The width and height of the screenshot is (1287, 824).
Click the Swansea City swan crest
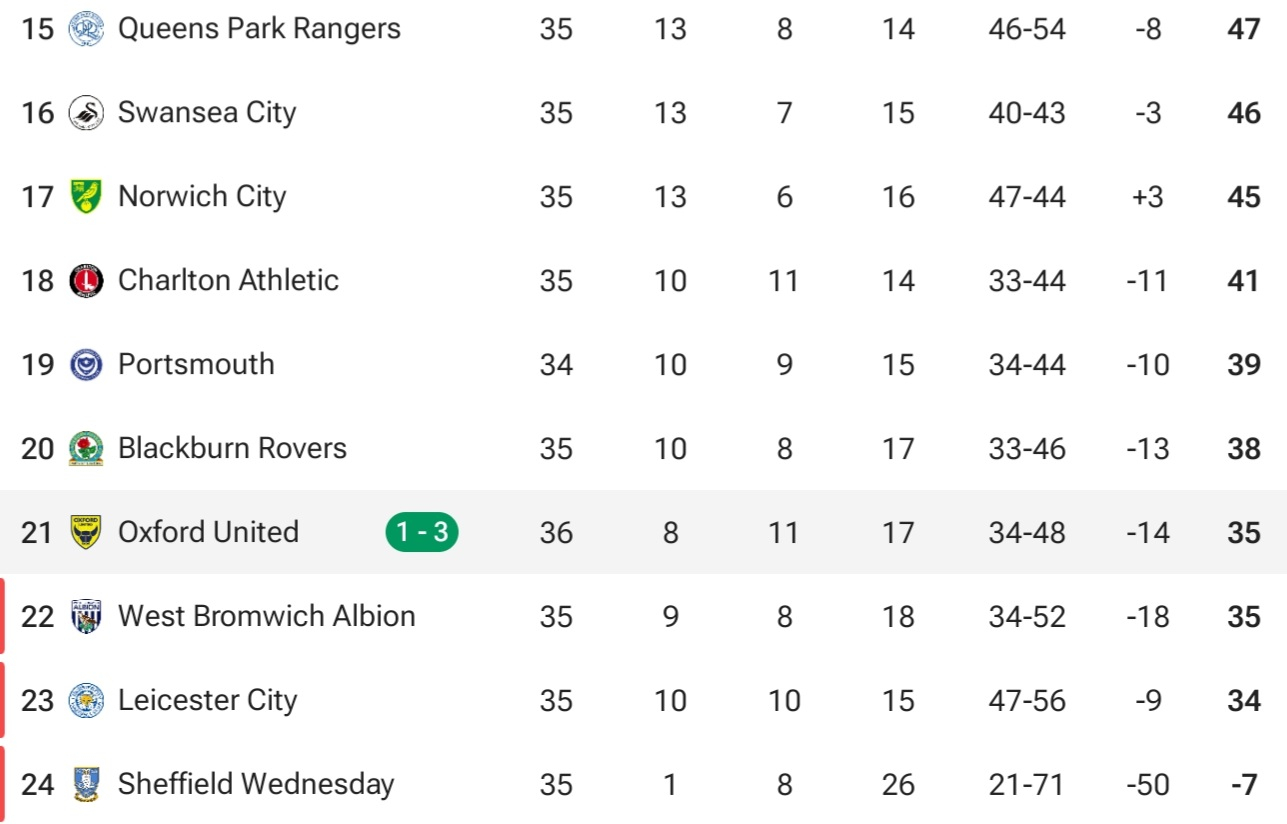tap(86, 112)
